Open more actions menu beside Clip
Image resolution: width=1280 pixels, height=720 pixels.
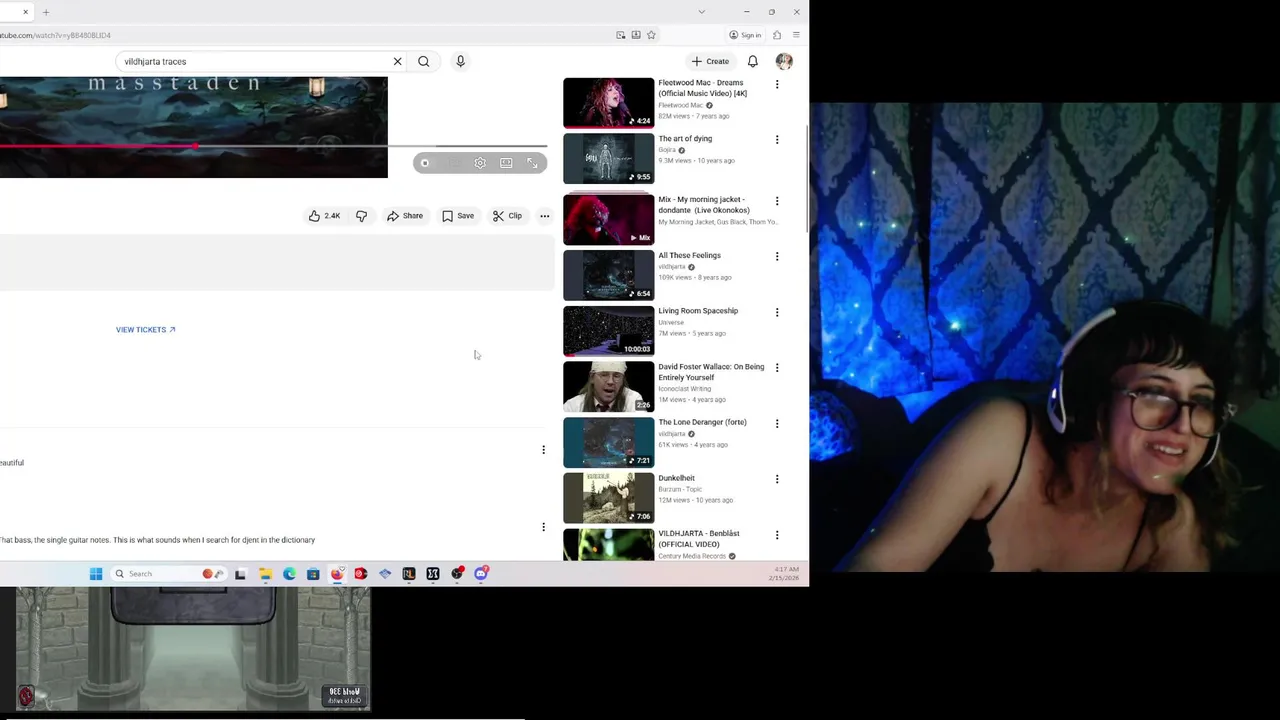[544, 216]
